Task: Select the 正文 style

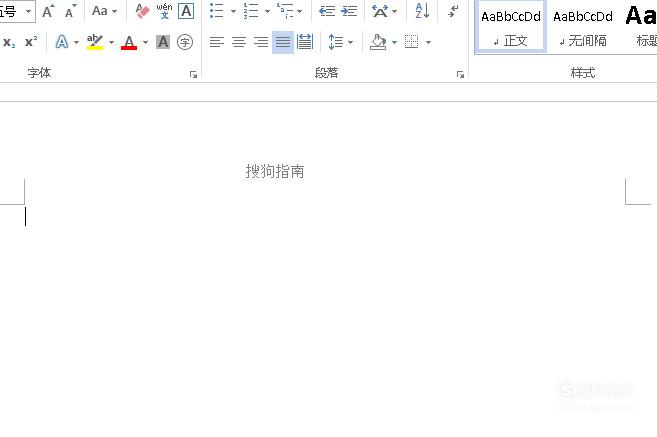Action: [510, 27]
